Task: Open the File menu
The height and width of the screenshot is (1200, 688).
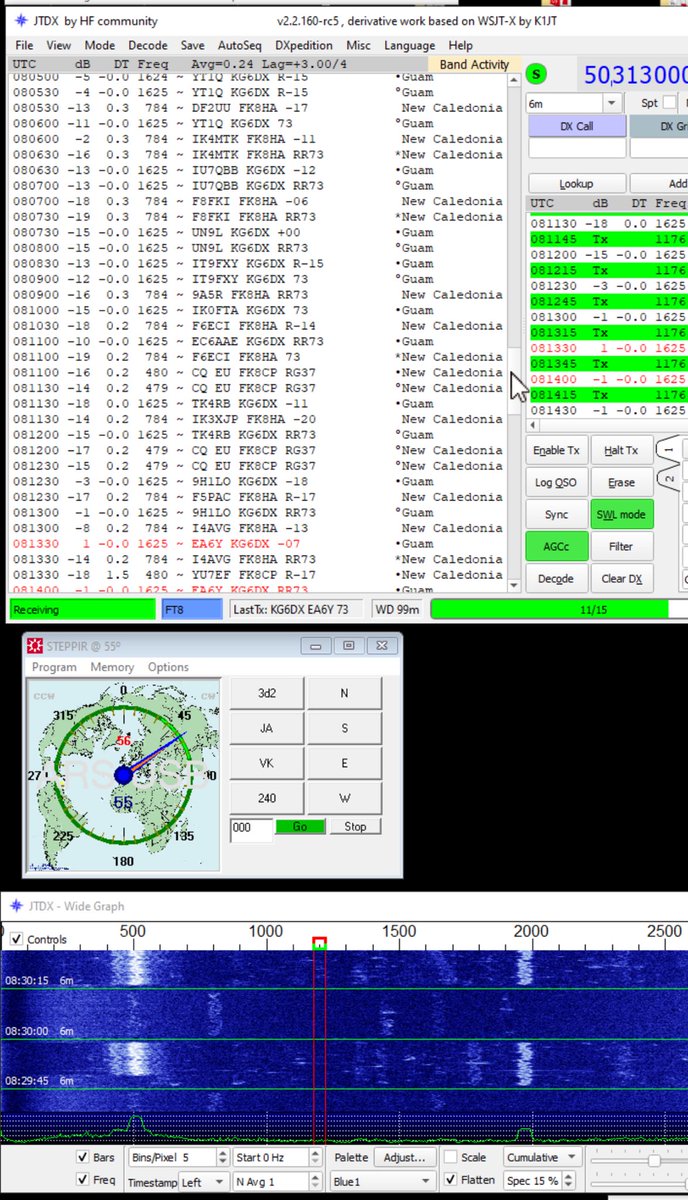Action: point(25,45)
